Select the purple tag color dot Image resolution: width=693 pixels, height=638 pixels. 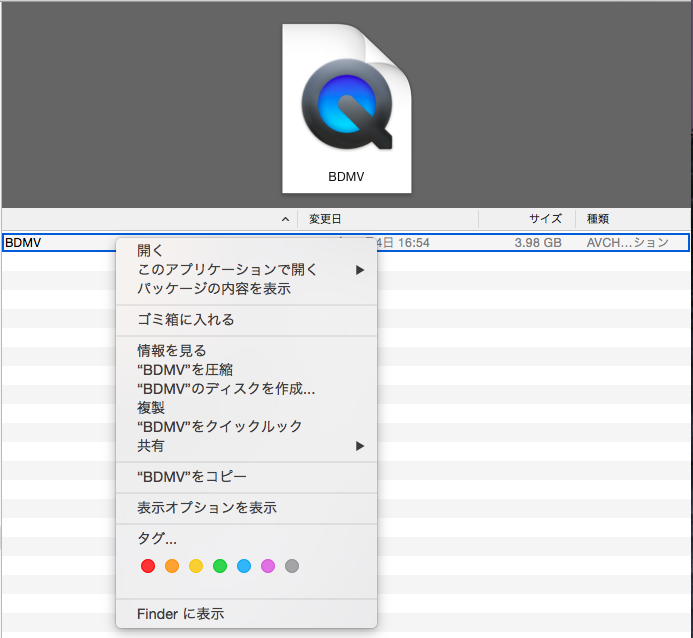pyautogui.click(x=268, y=566)
